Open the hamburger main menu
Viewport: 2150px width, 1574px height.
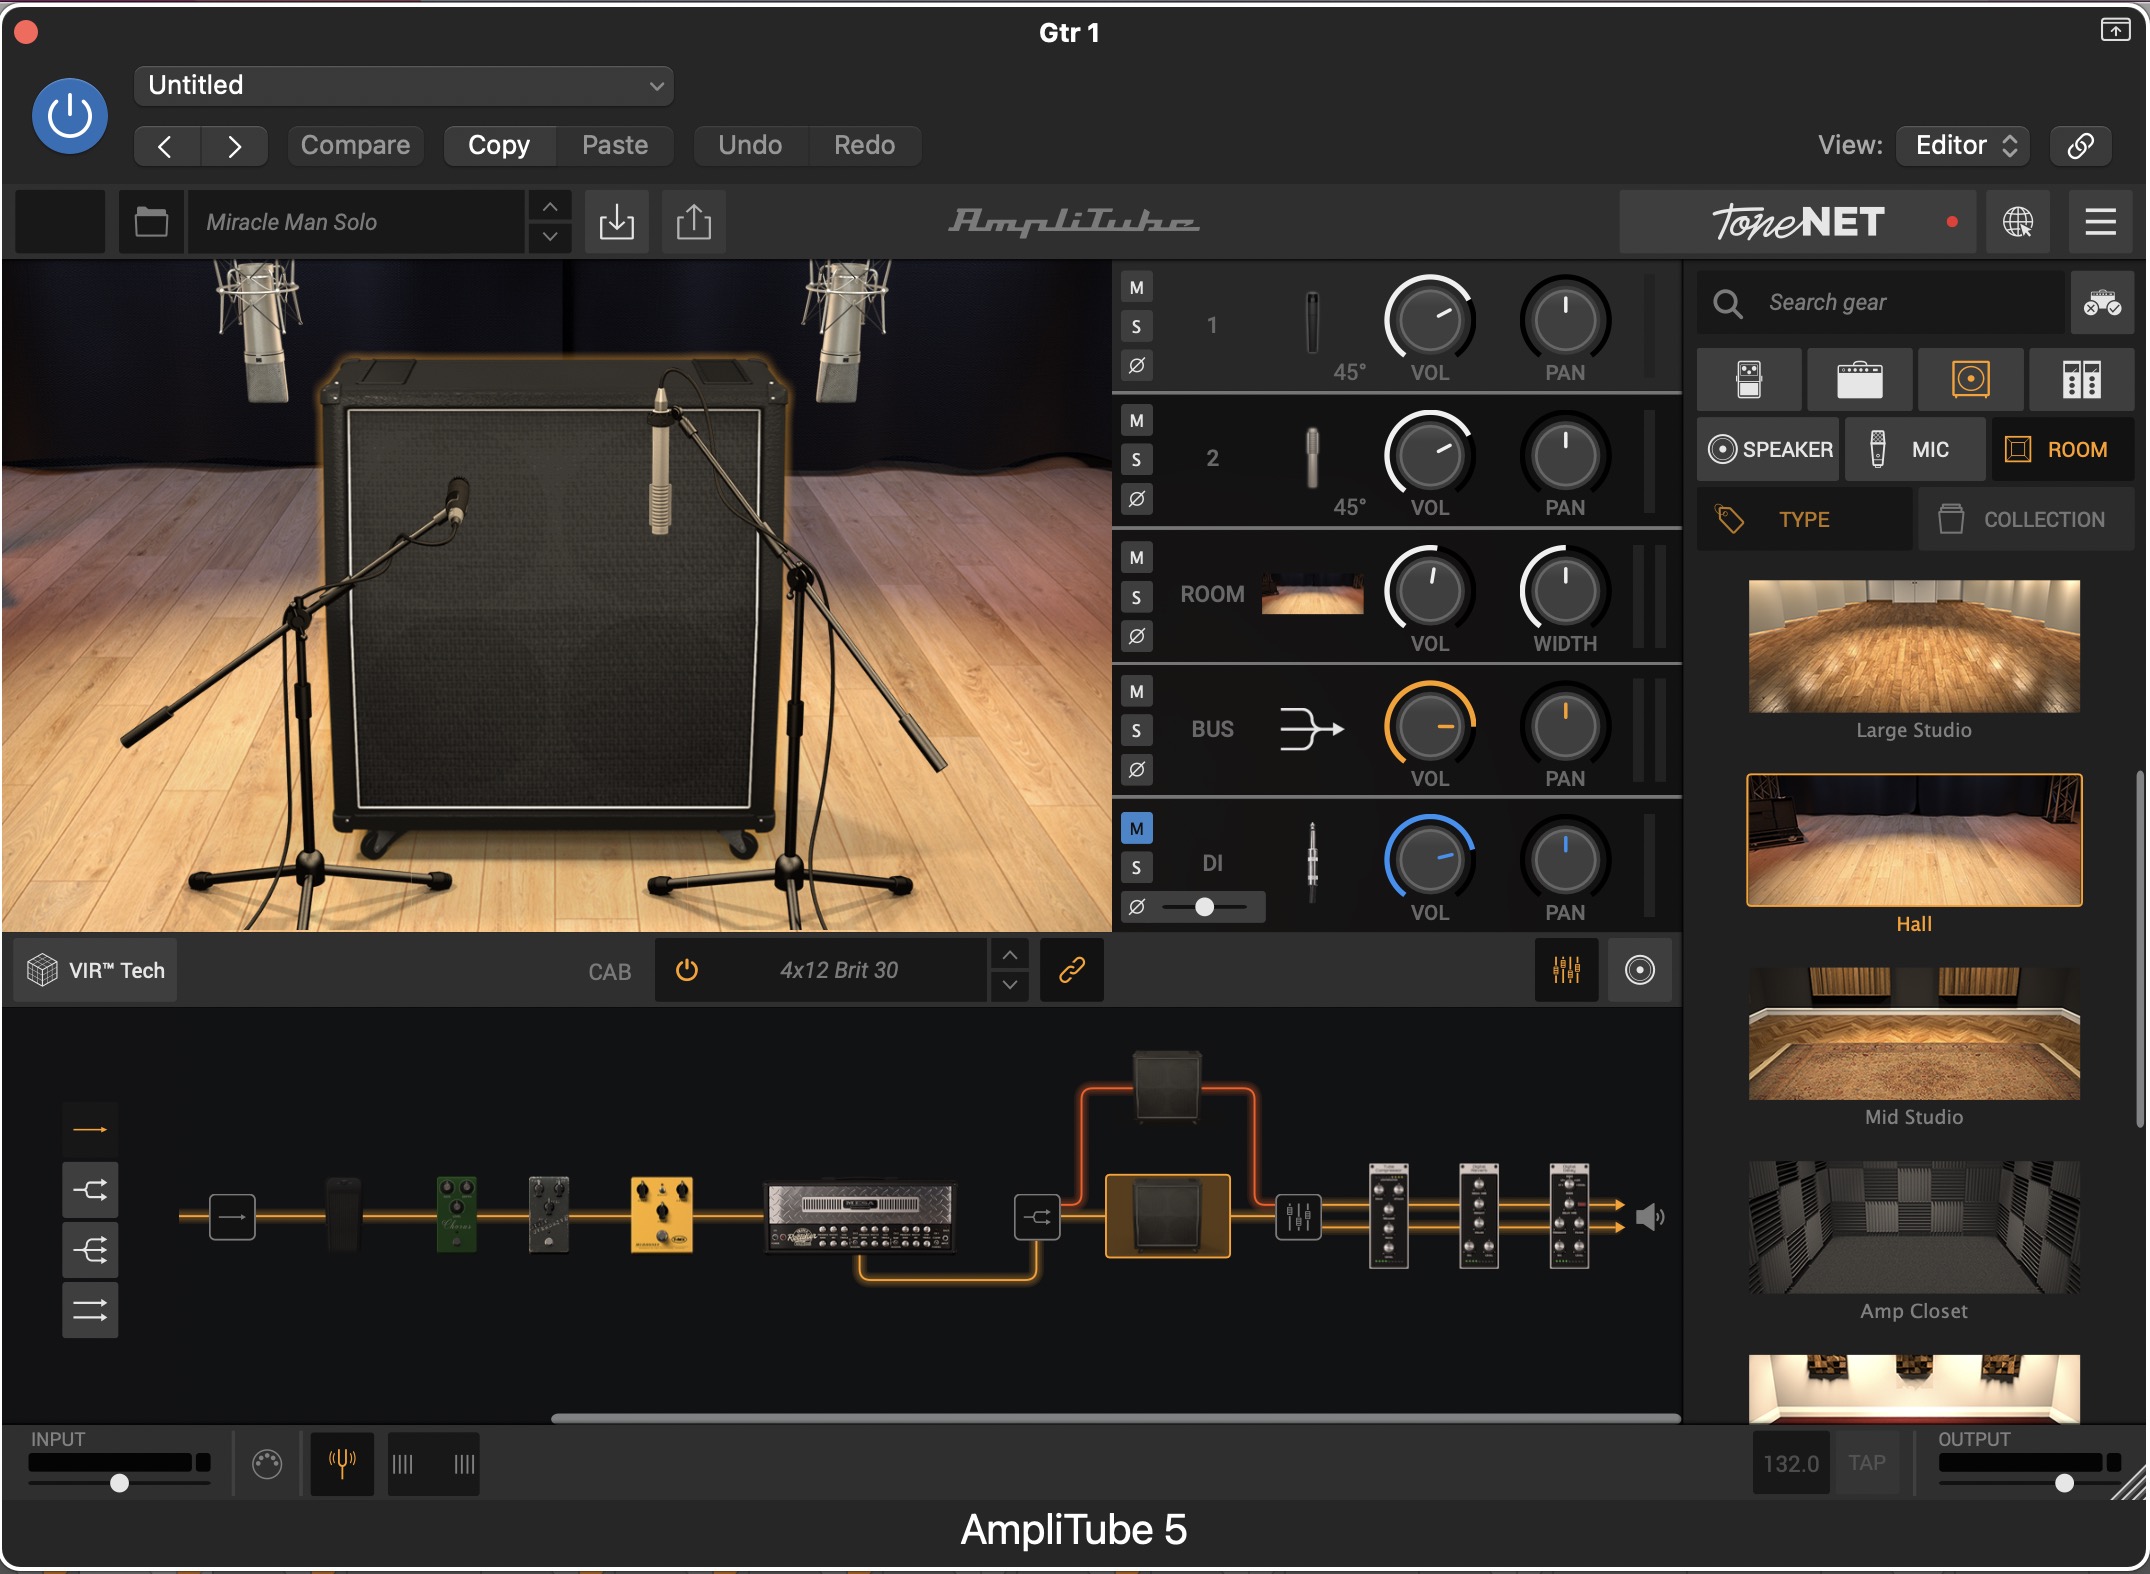pyautogui.click(x=2100, y=222)
